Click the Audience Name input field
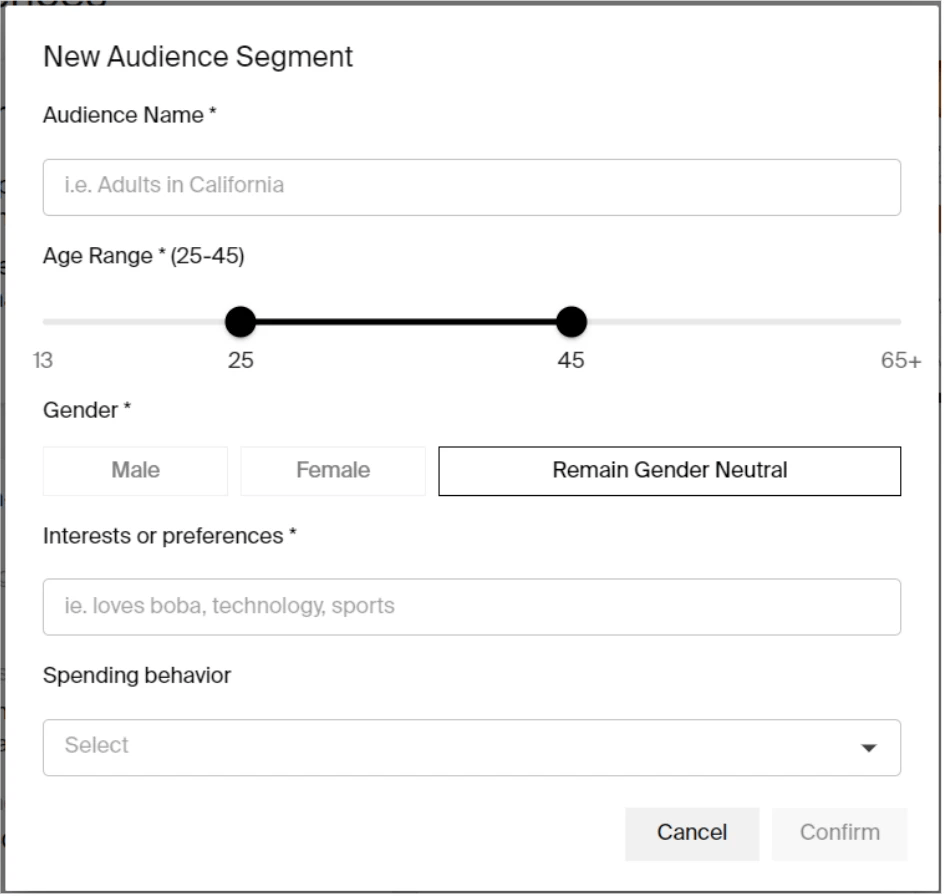The width and height of the screenshot is (944, 896). (x=471, y=186)
